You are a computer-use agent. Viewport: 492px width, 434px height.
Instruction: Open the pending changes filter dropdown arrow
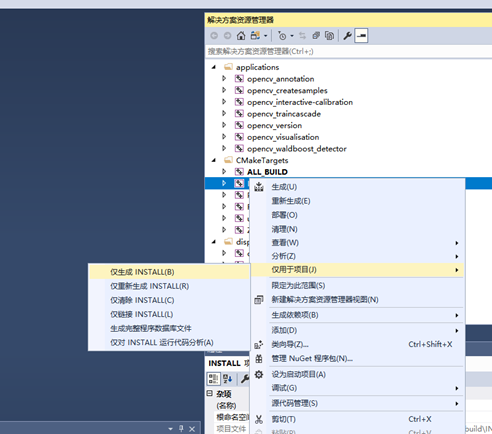coord(292,36)
